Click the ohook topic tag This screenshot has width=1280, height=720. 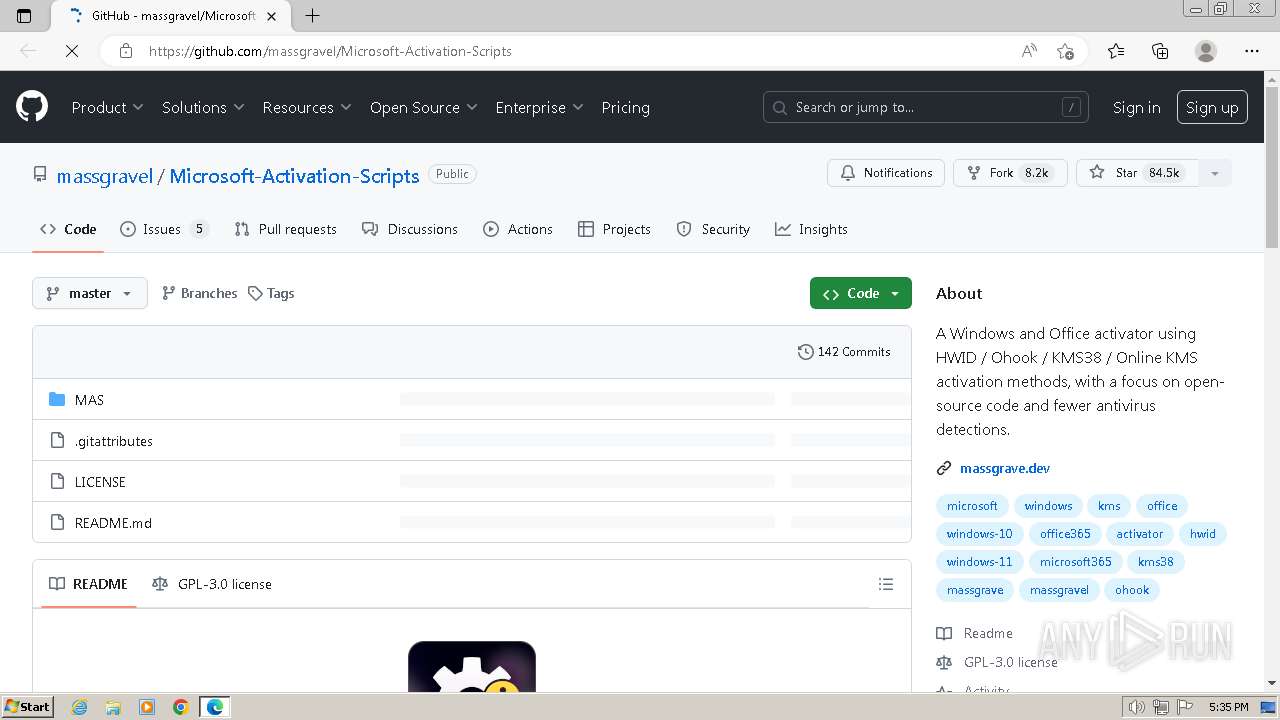(x=1132, y=590)
